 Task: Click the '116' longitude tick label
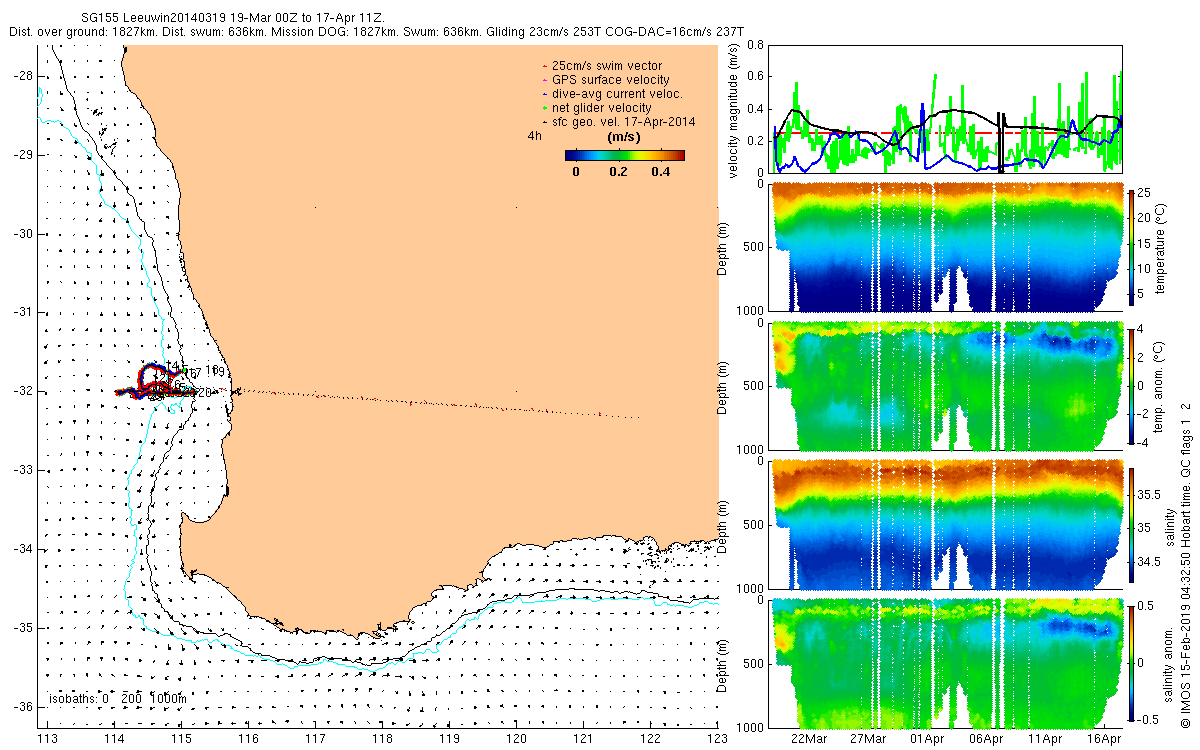tap(248, 738)
